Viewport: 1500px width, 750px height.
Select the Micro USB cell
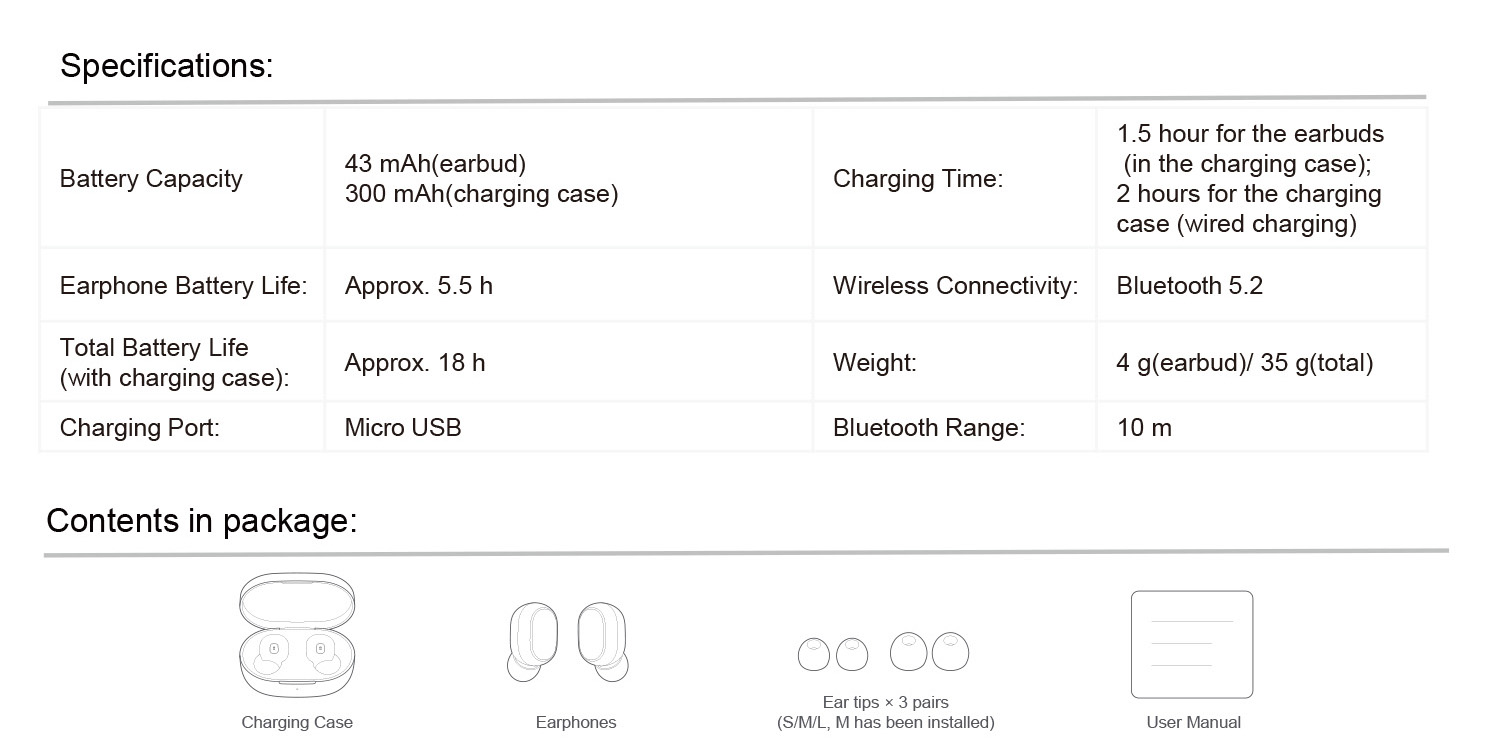coord(403,428)
